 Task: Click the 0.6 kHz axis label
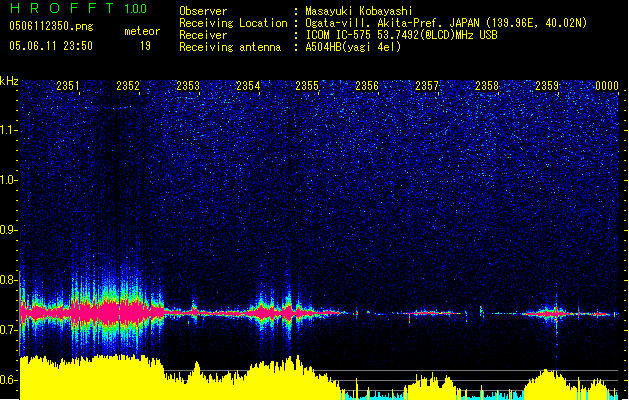click(8, 380)
